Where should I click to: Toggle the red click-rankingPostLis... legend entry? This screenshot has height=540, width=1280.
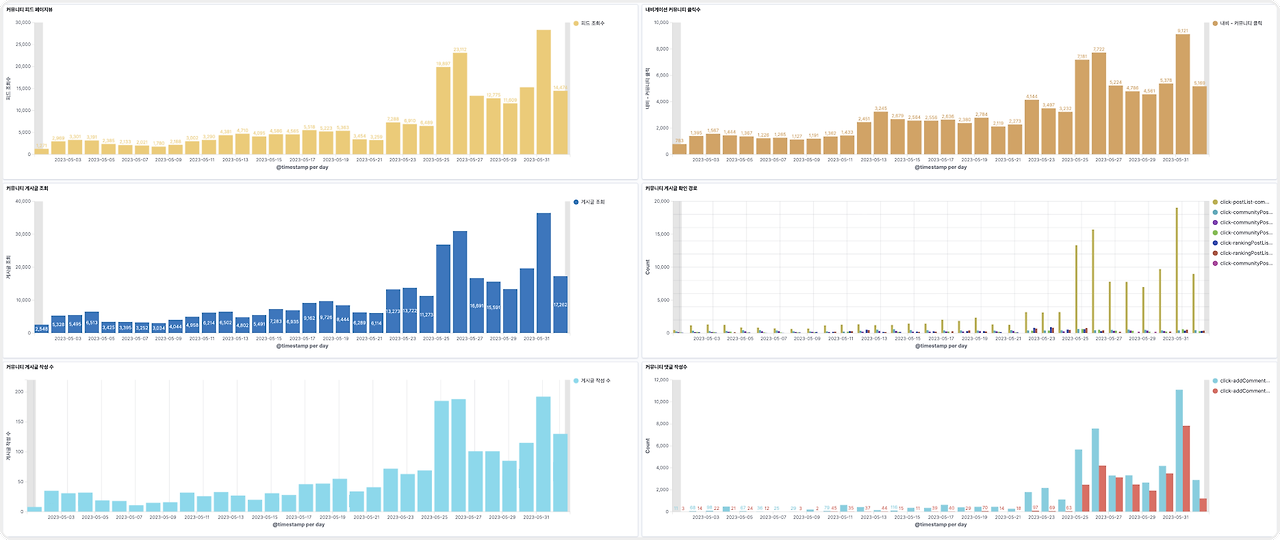pos(1243,253)
